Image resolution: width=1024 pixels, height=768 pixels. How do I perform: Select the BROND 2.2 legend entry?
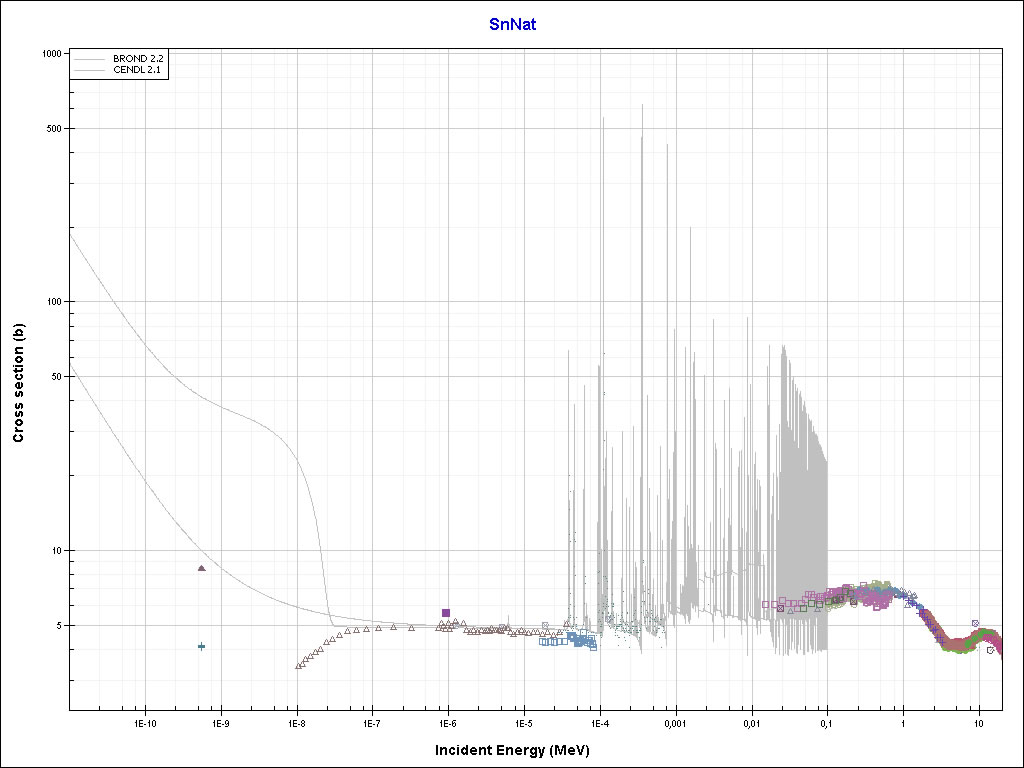coord(138,60)
